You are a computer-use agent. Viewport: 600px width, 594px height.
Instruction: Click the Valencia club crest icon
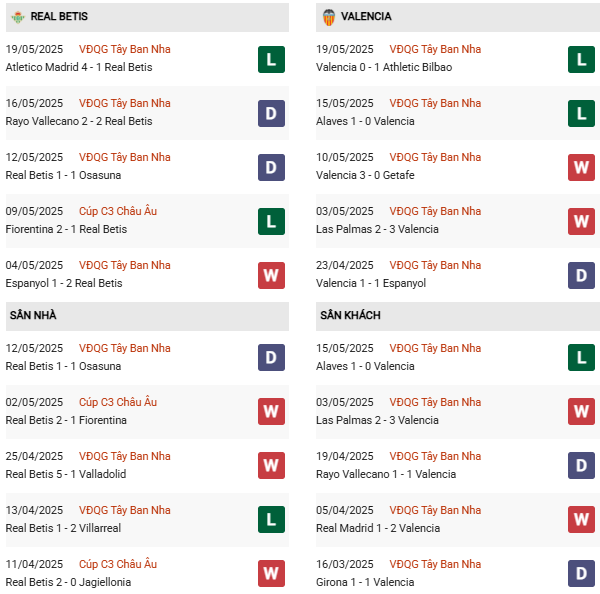328,17
